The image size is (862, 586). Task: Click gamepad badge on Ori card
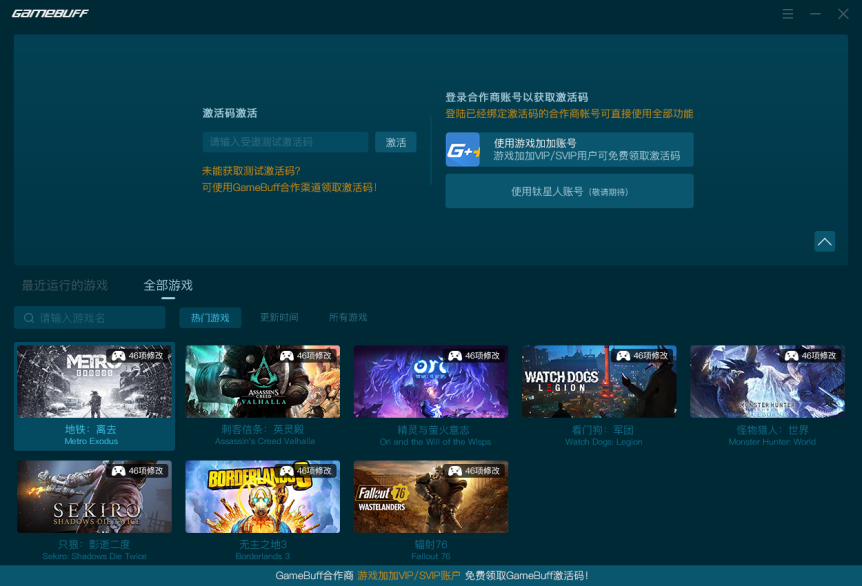point(474,356)
